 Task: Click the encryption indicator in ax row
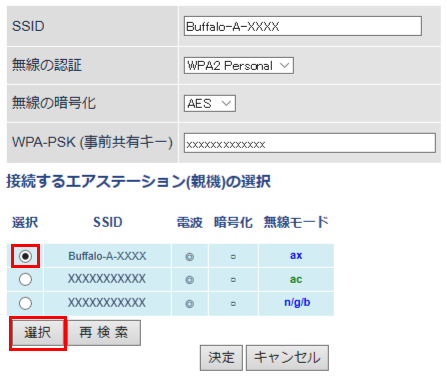pyautogui.click(x=233, y=257)
